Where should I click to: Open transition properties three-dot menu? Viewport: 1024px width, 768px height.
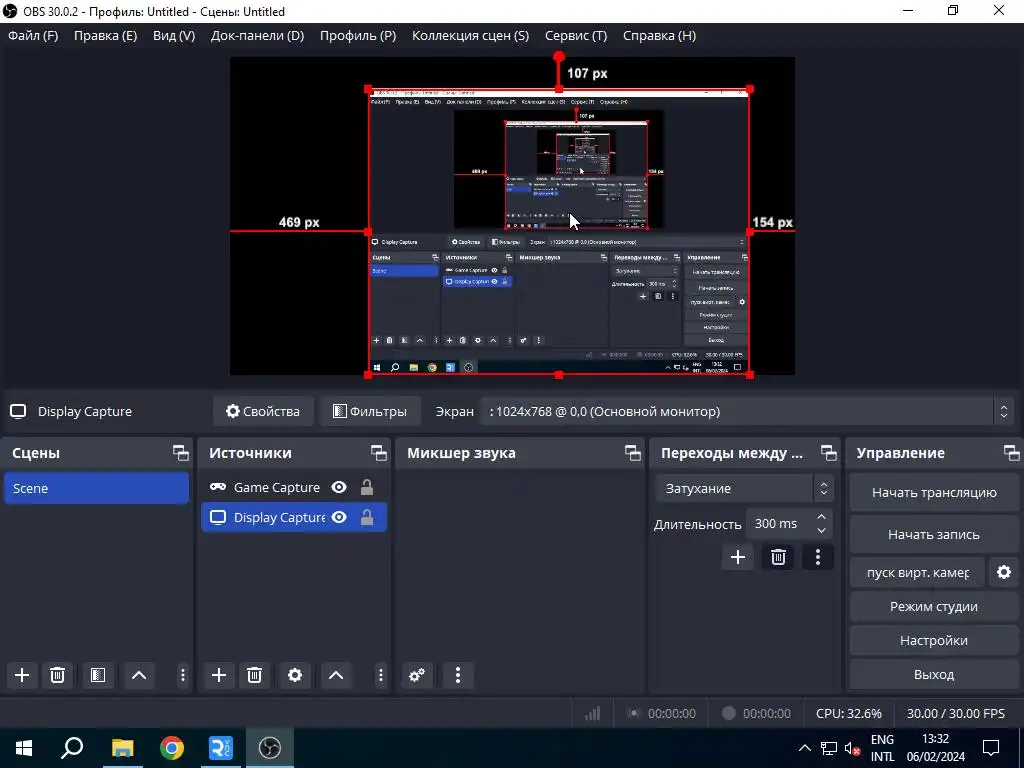(818, 557)
